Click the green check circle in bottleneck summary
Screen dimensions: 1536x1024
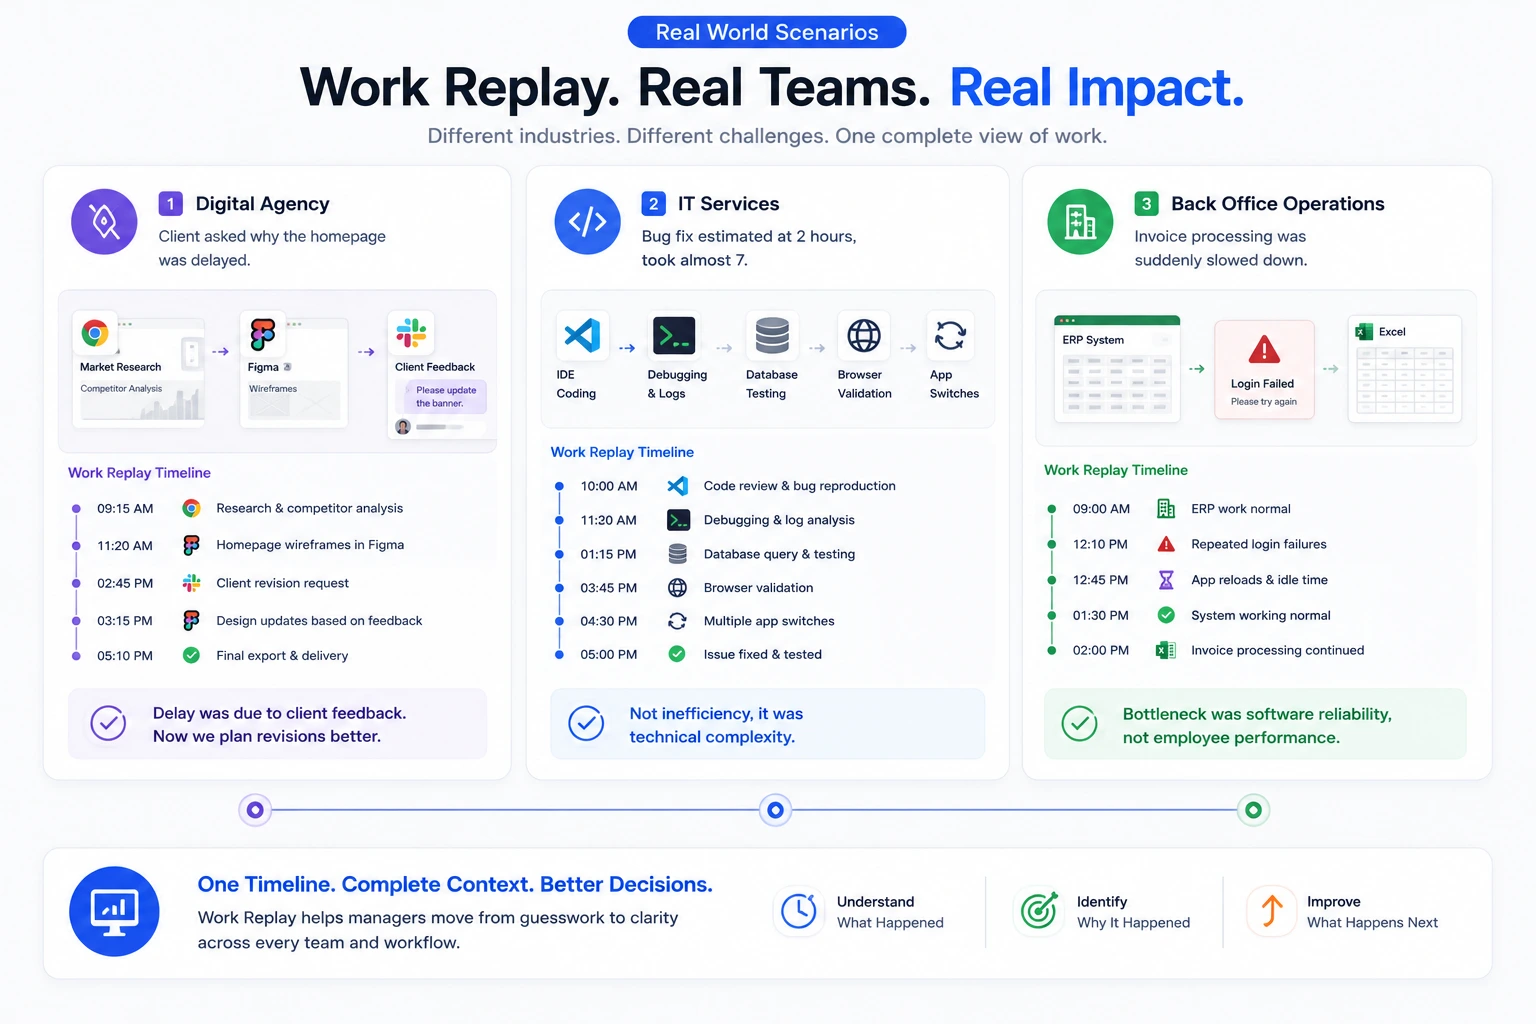coord(1079,723)
